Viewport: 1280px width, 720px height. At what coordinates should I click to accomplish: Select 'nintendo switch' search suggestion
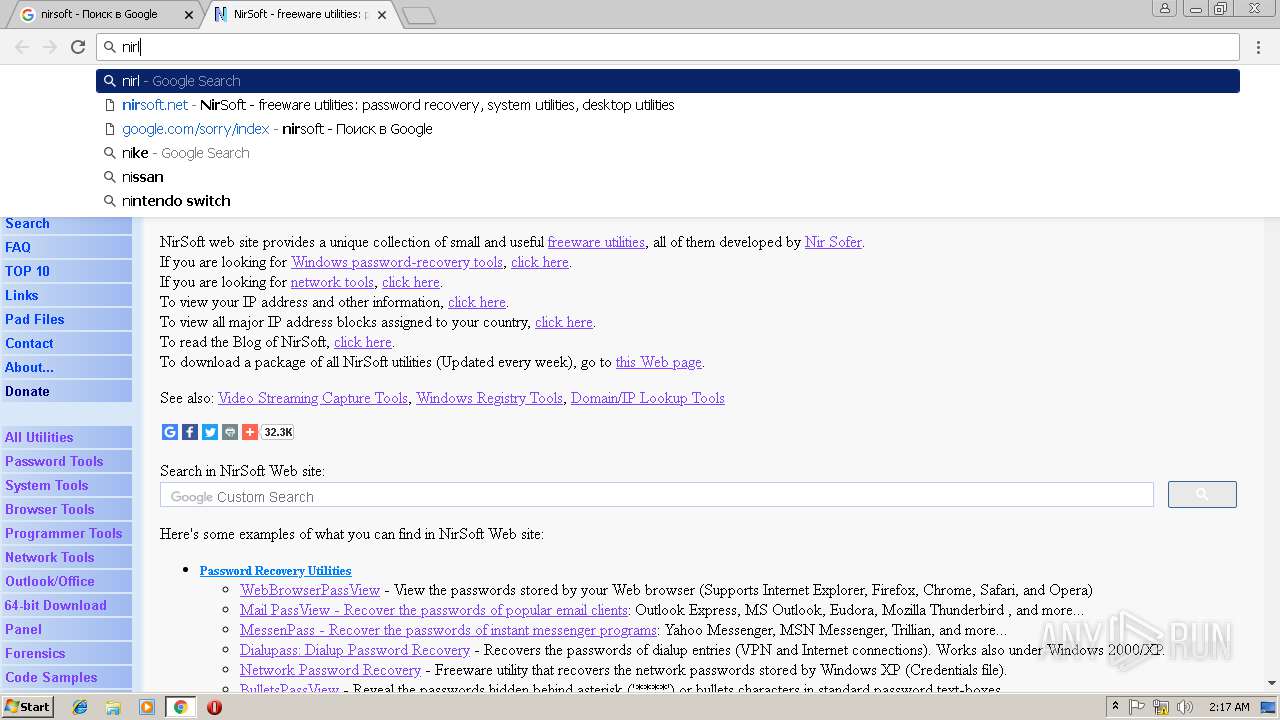click(668, 201)
